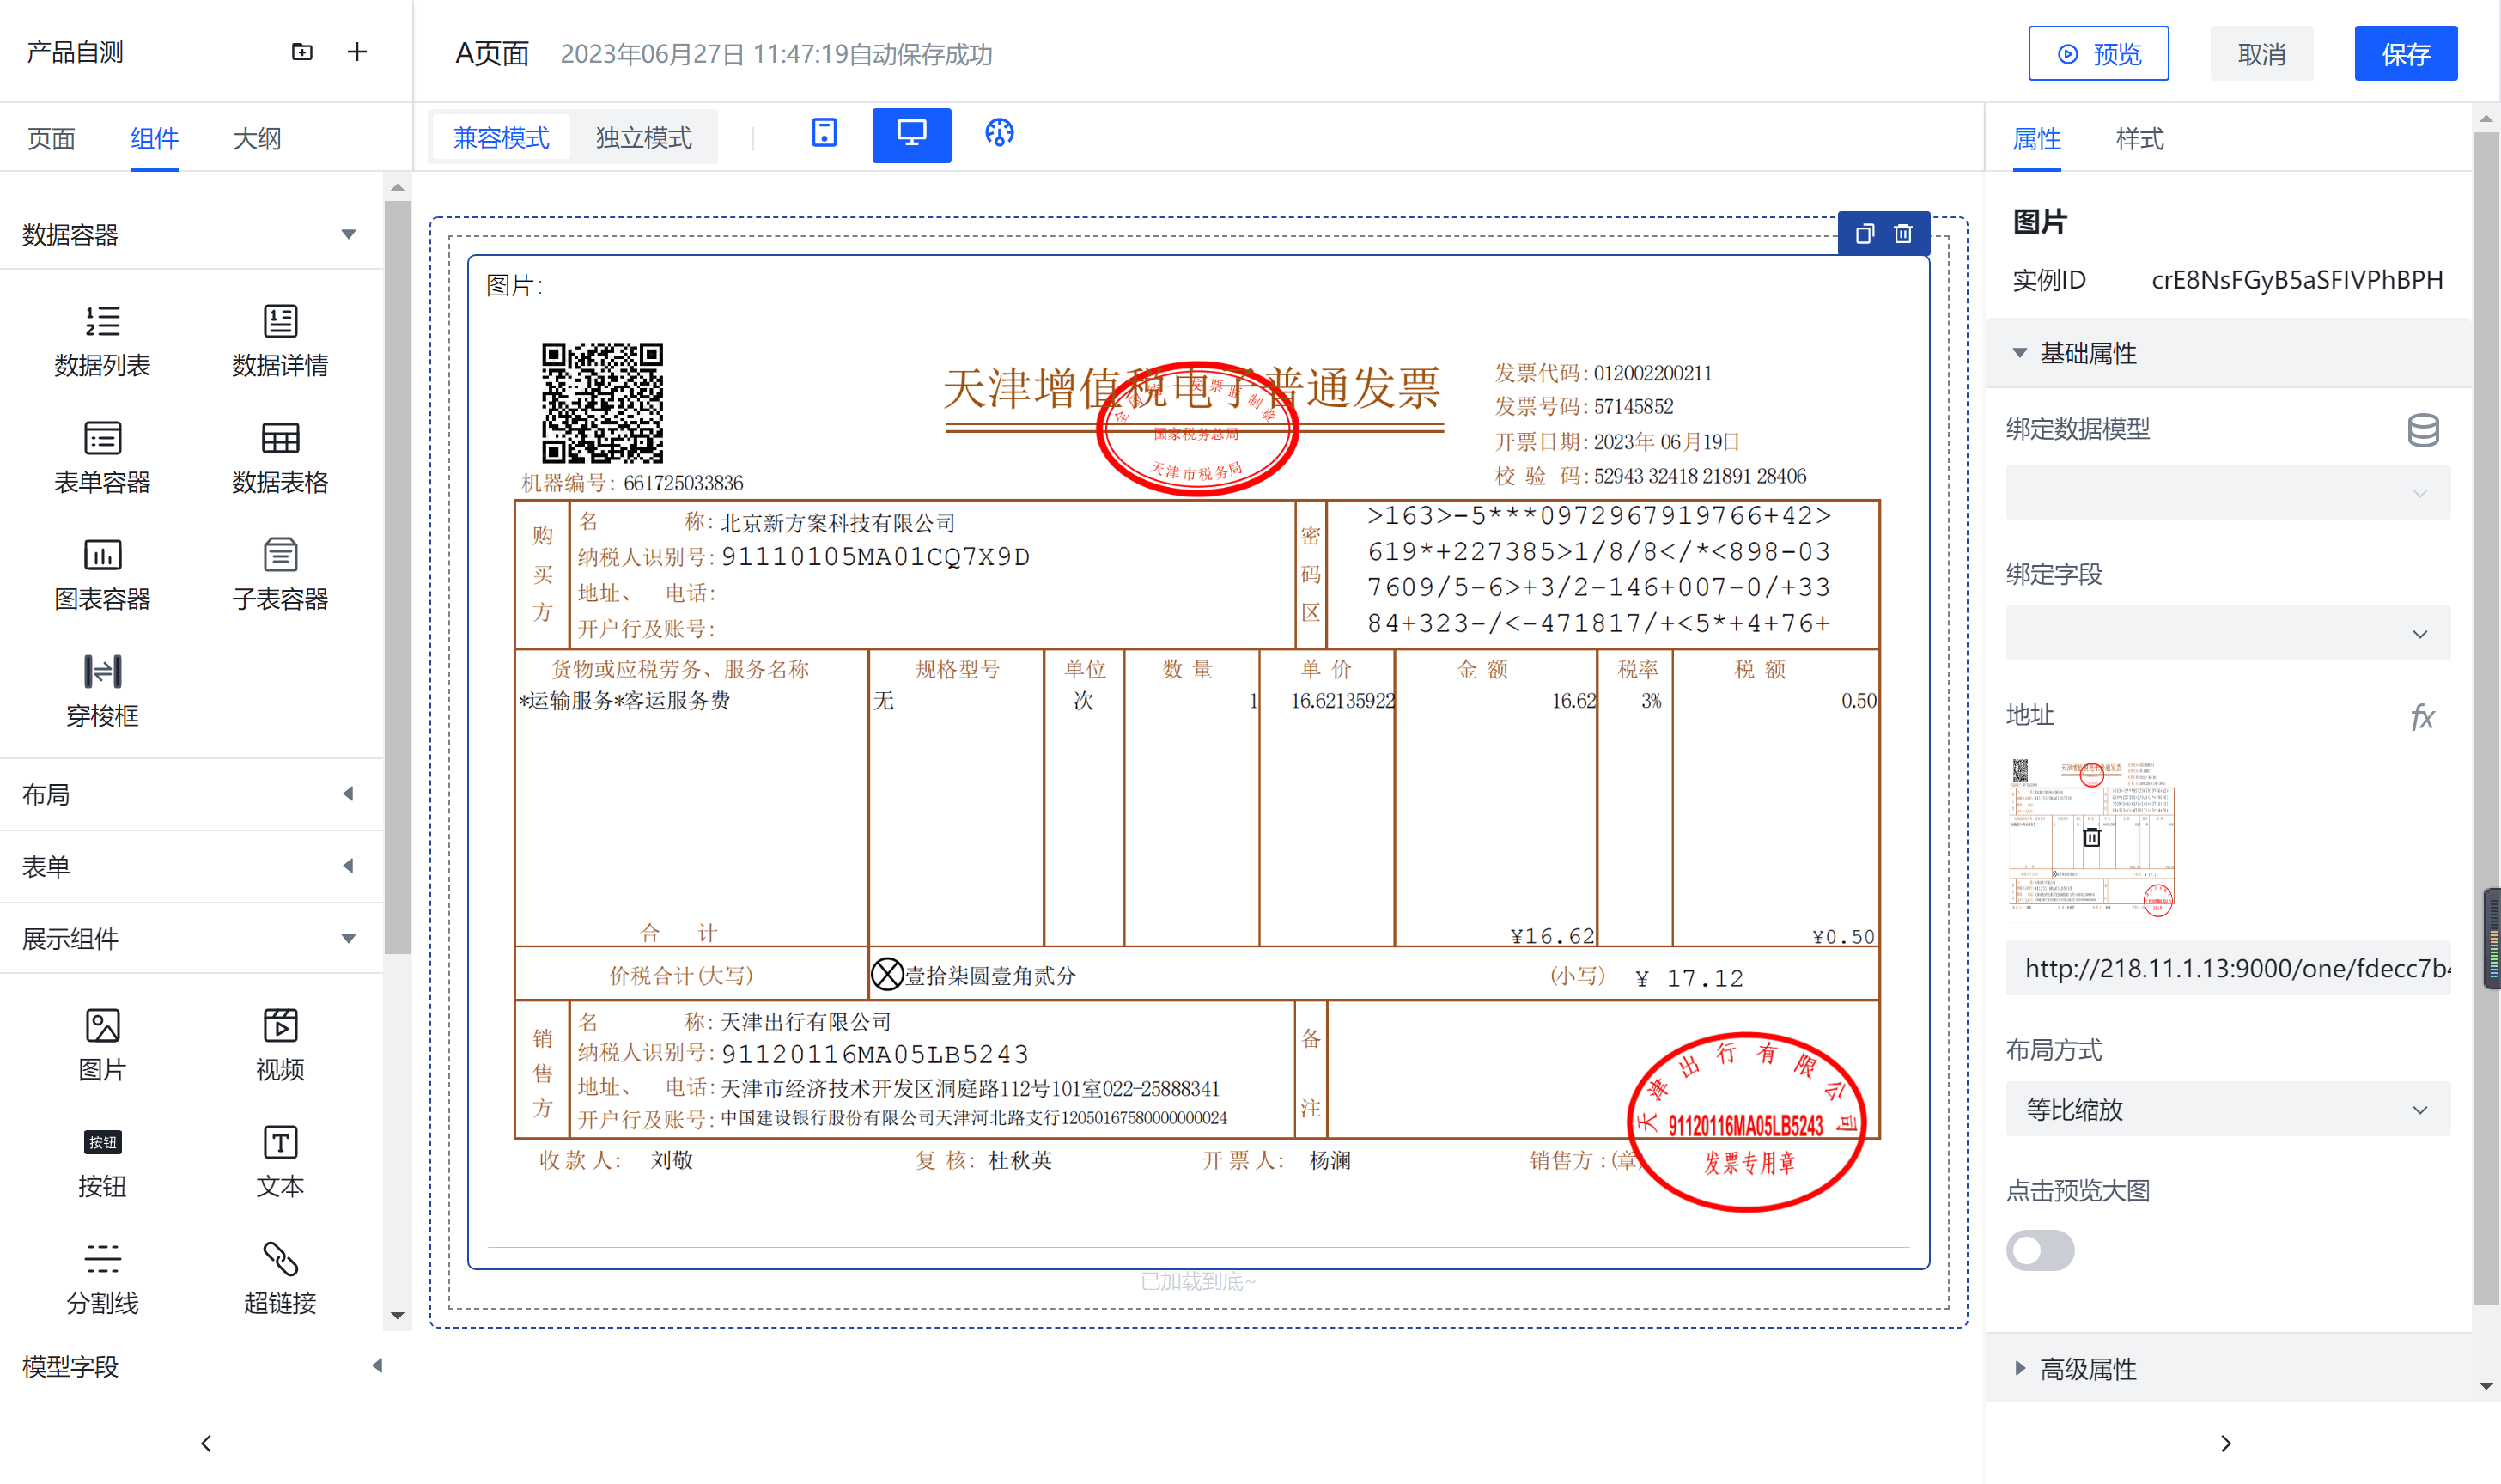Click the database icon next to 绑定数据模型

2422,430
